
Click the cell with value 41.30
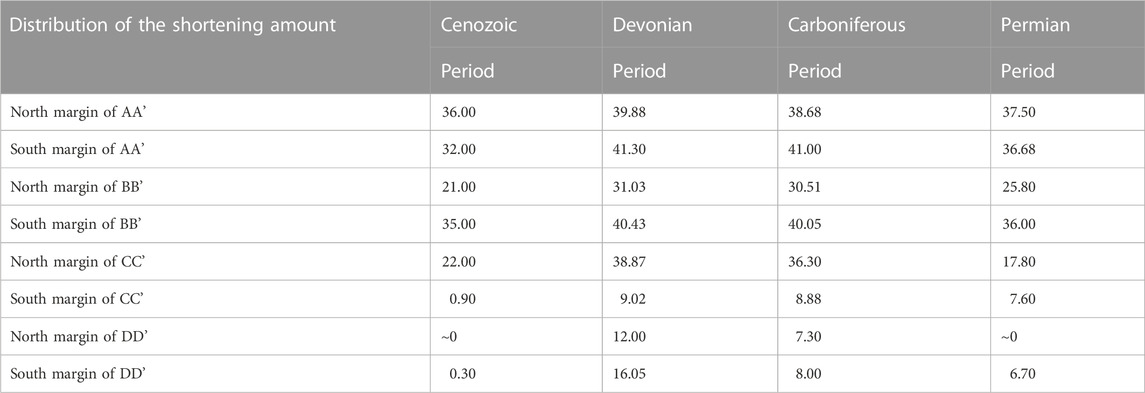[x=629, y=150]
